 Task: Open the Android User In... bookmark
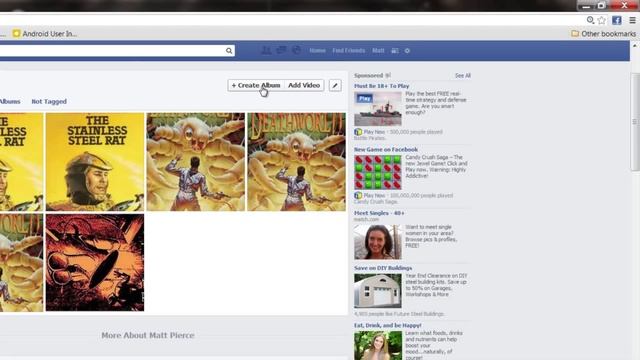coord(45,33)
